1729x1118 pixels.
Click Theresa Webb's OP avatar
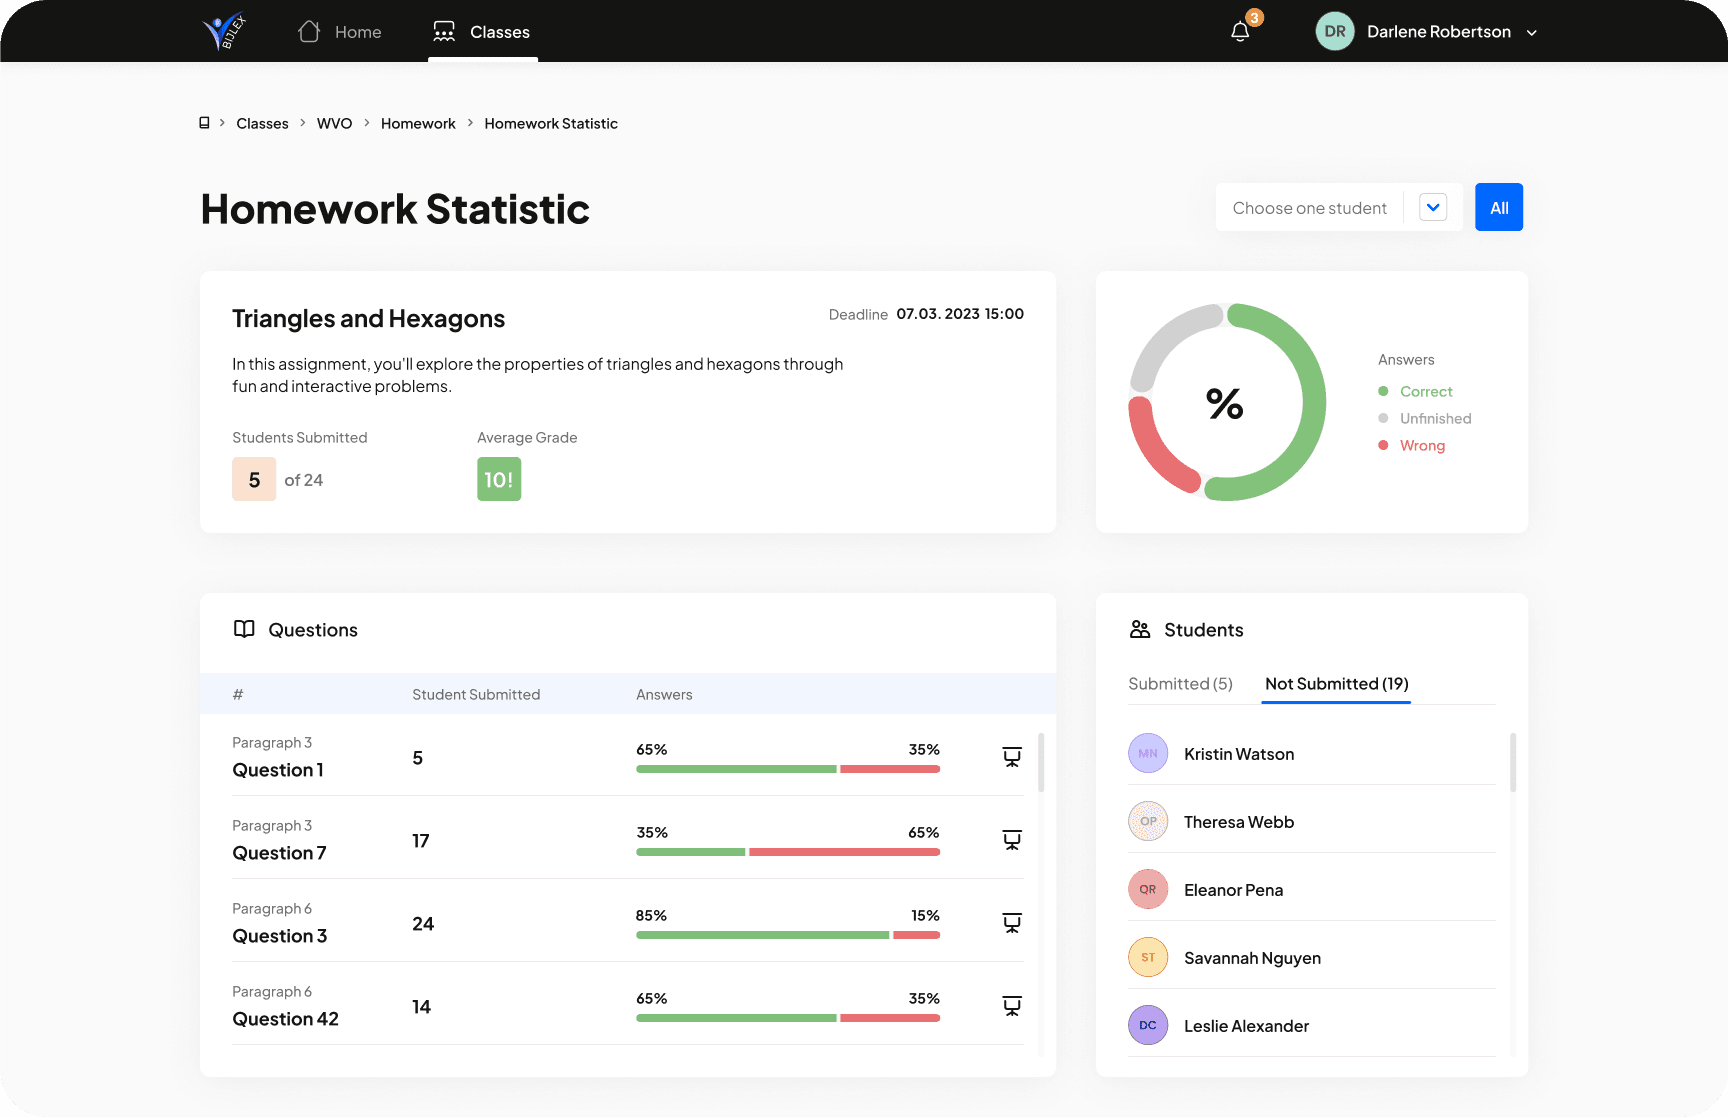coord(1148,821)
